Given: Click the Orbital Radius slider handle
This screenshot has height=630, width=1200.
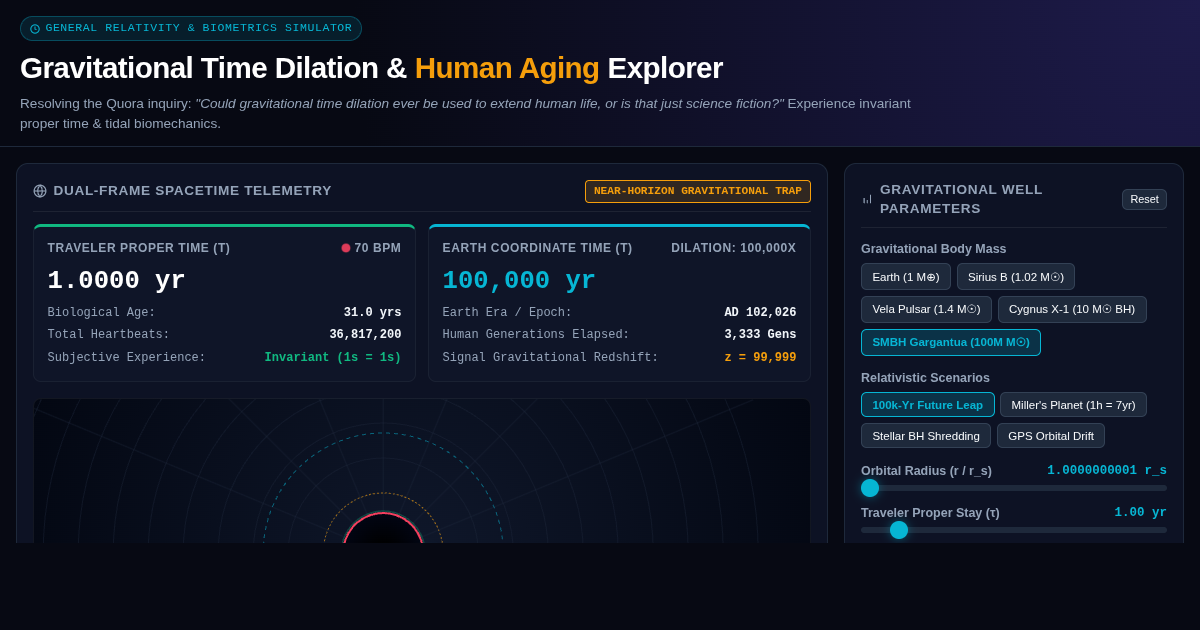Looking at the screenshot, I should 870,488.
